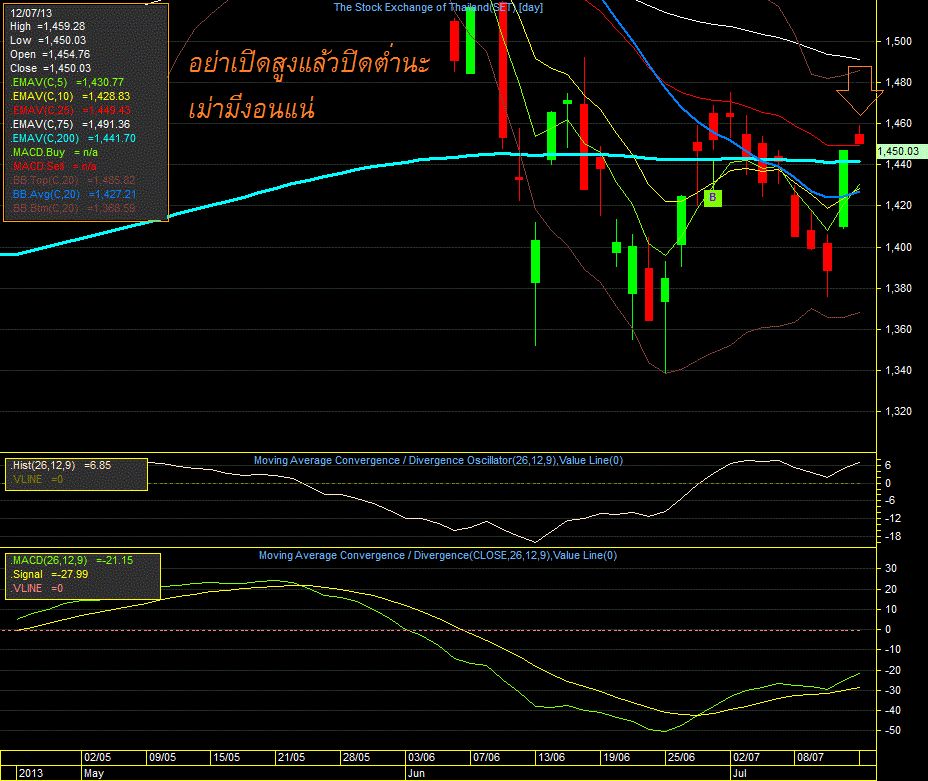
Task: Select the '15/05' date on the time axis
Action: click(226, 757)
